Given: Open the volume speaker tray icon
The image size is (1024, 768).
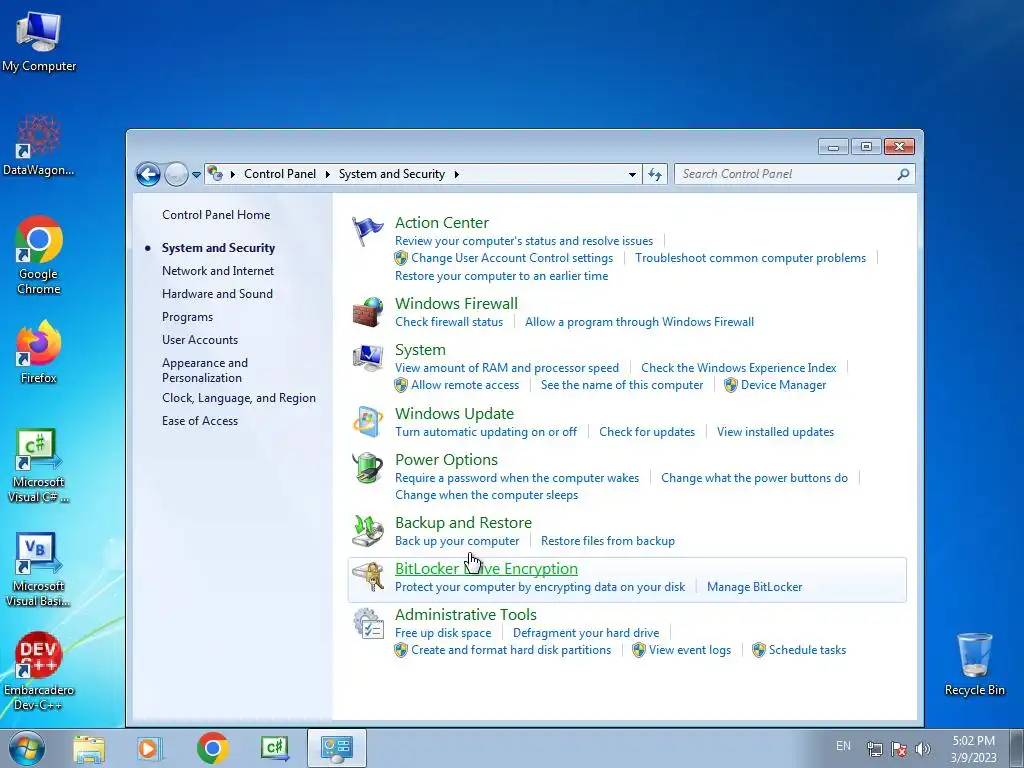Looking at the screenshot, I should pos(923,748).
